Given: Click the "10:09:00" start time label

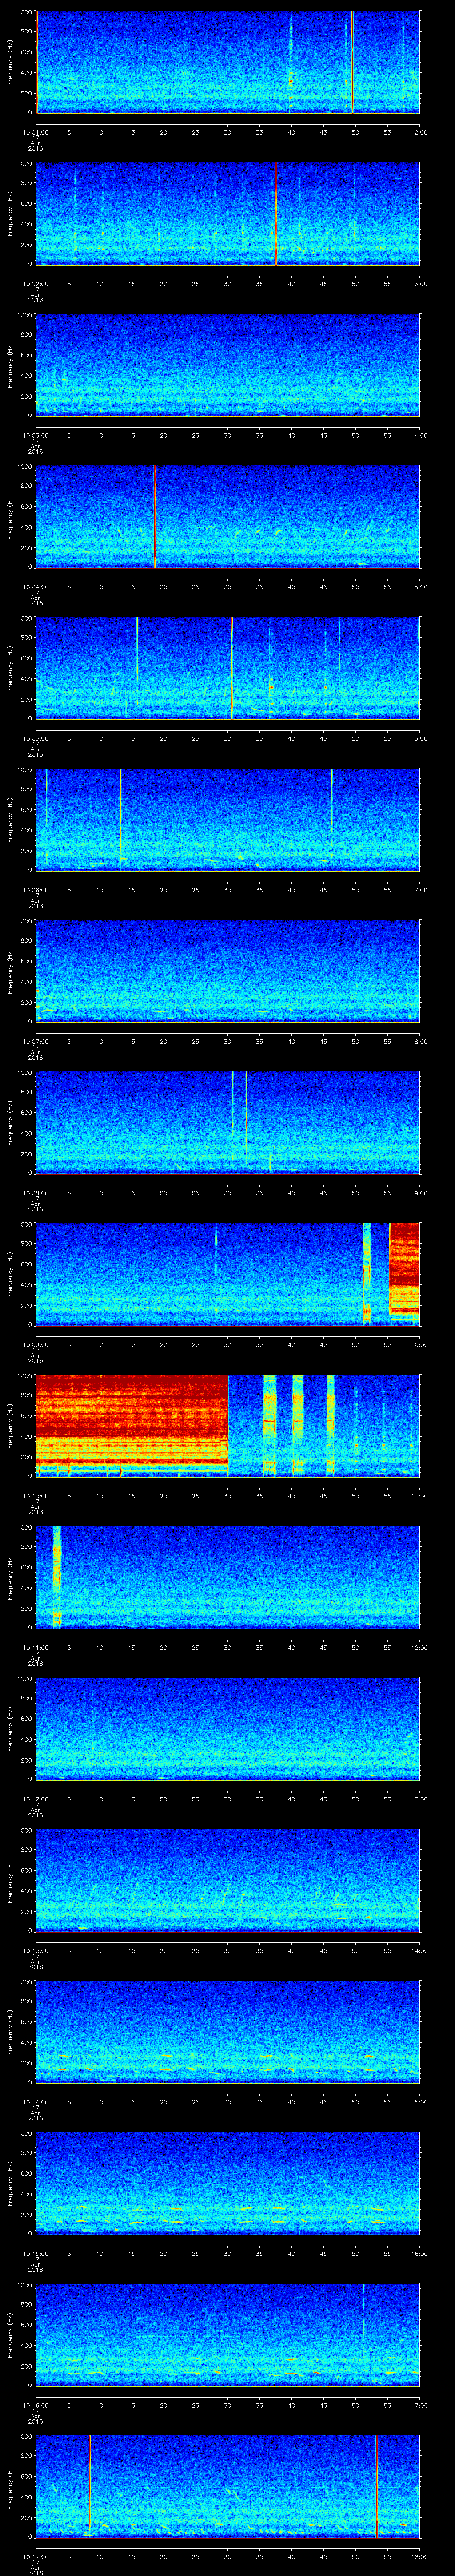Looking at the screenshot, I should pos(35,1344).
